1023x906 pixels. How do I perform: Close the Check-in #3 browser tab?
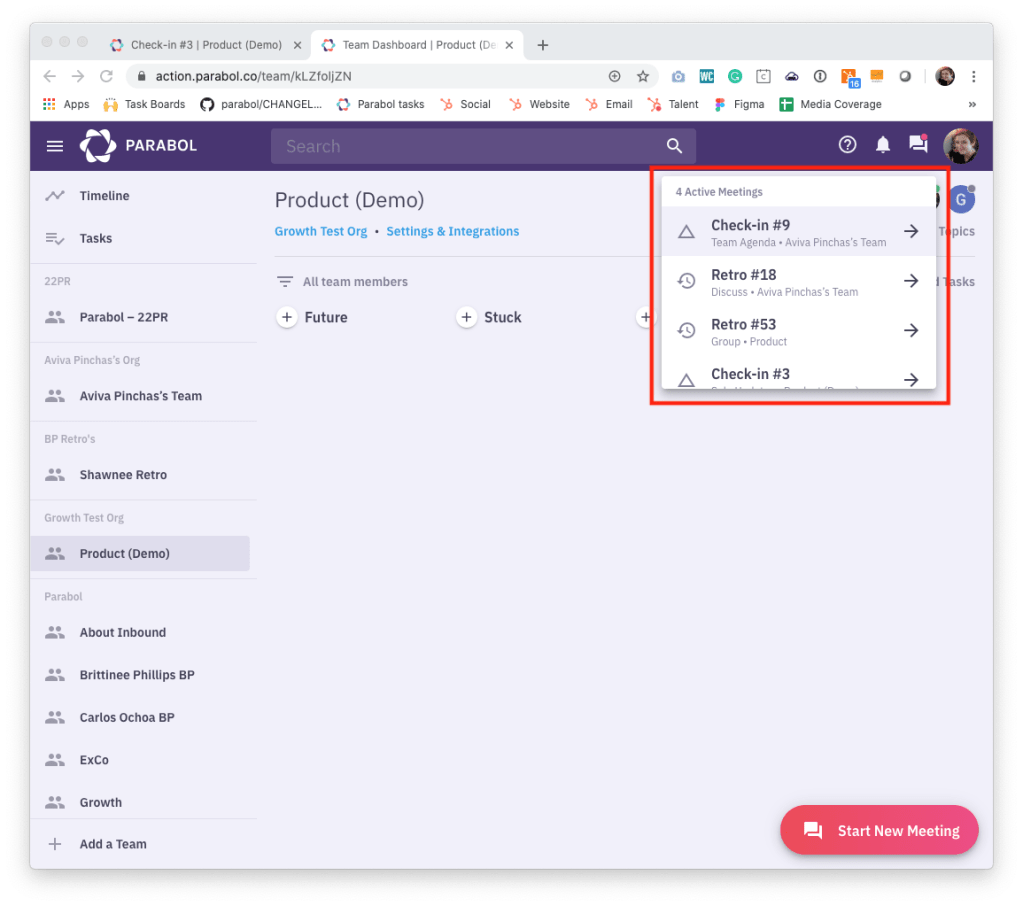(x=298, y=45)
